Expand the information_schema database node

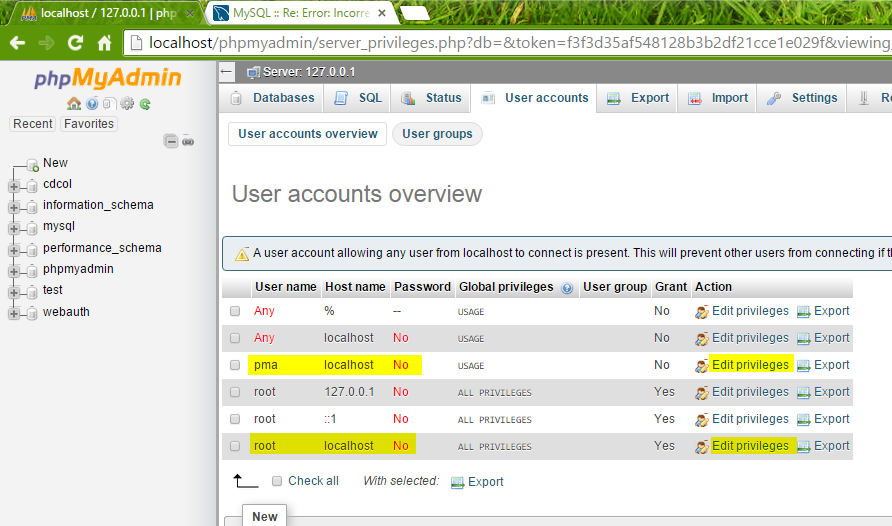(x=14, y=208)
